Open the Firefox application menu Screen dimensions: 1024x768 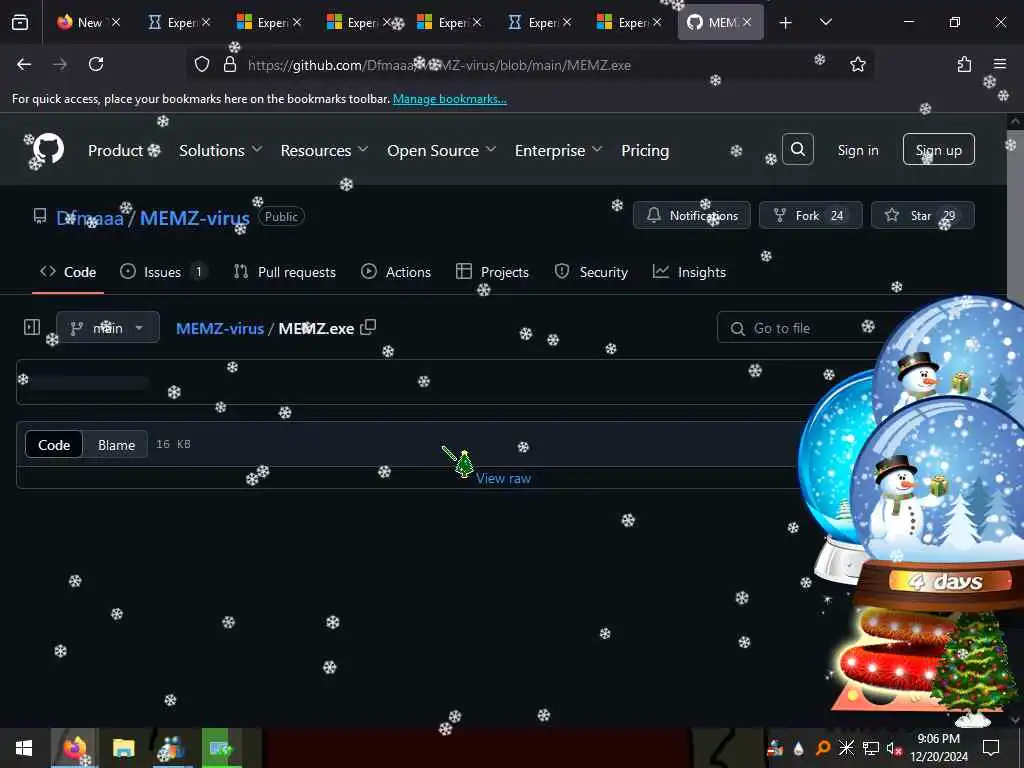click(1000, 64)
